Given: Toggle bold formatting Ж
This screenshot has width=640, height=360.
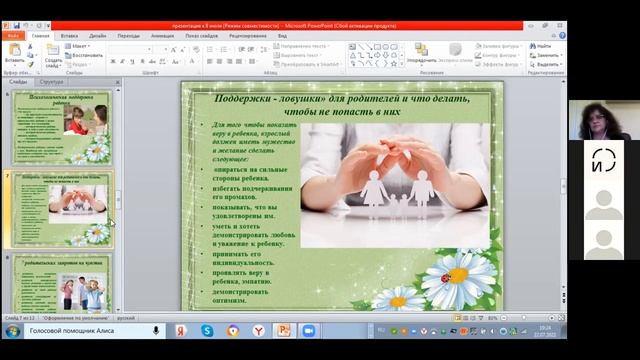Looking at the screenshot, I should 113,61.
